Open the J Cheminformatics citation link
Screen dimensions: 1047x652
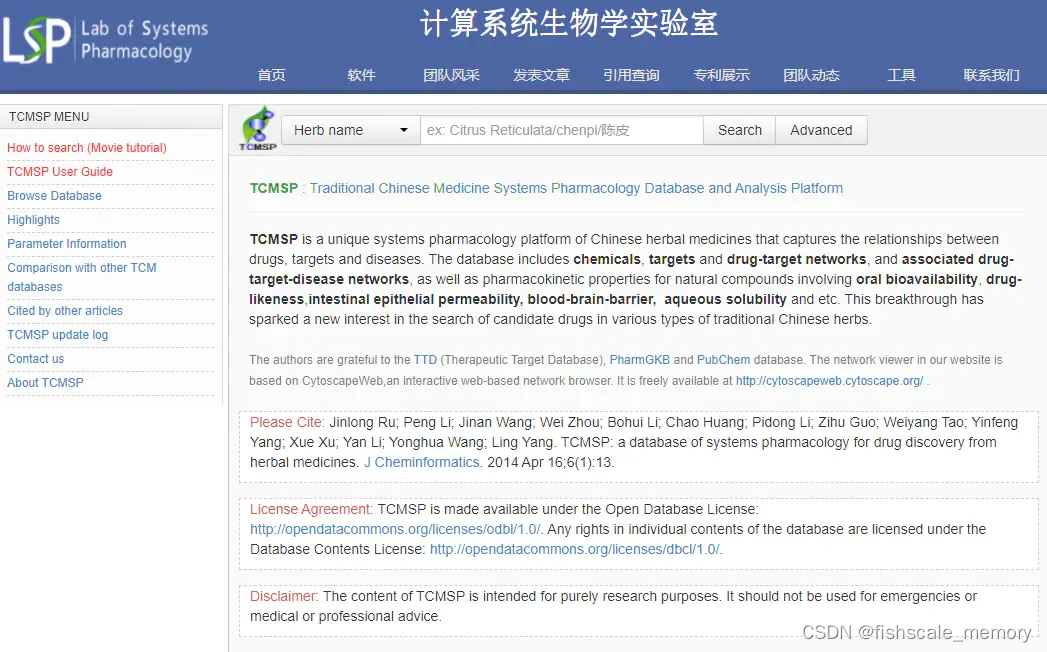[x=421, y=462]
